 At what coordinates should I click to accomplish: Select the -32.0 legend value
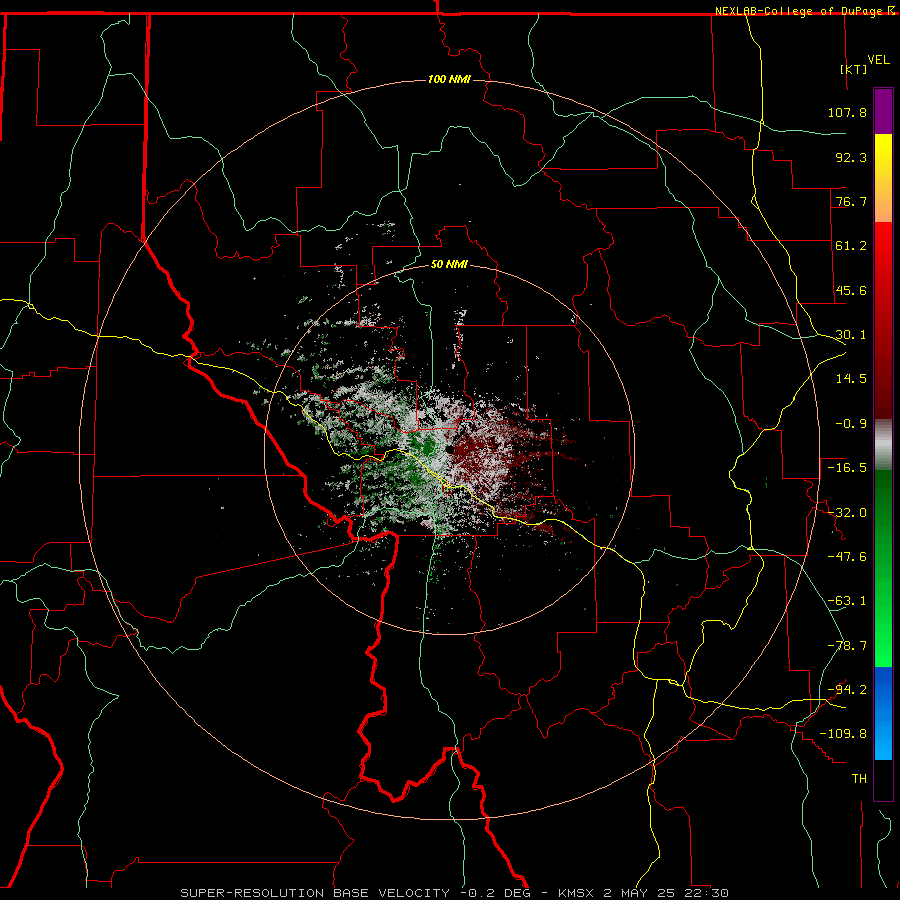[847, 513]
